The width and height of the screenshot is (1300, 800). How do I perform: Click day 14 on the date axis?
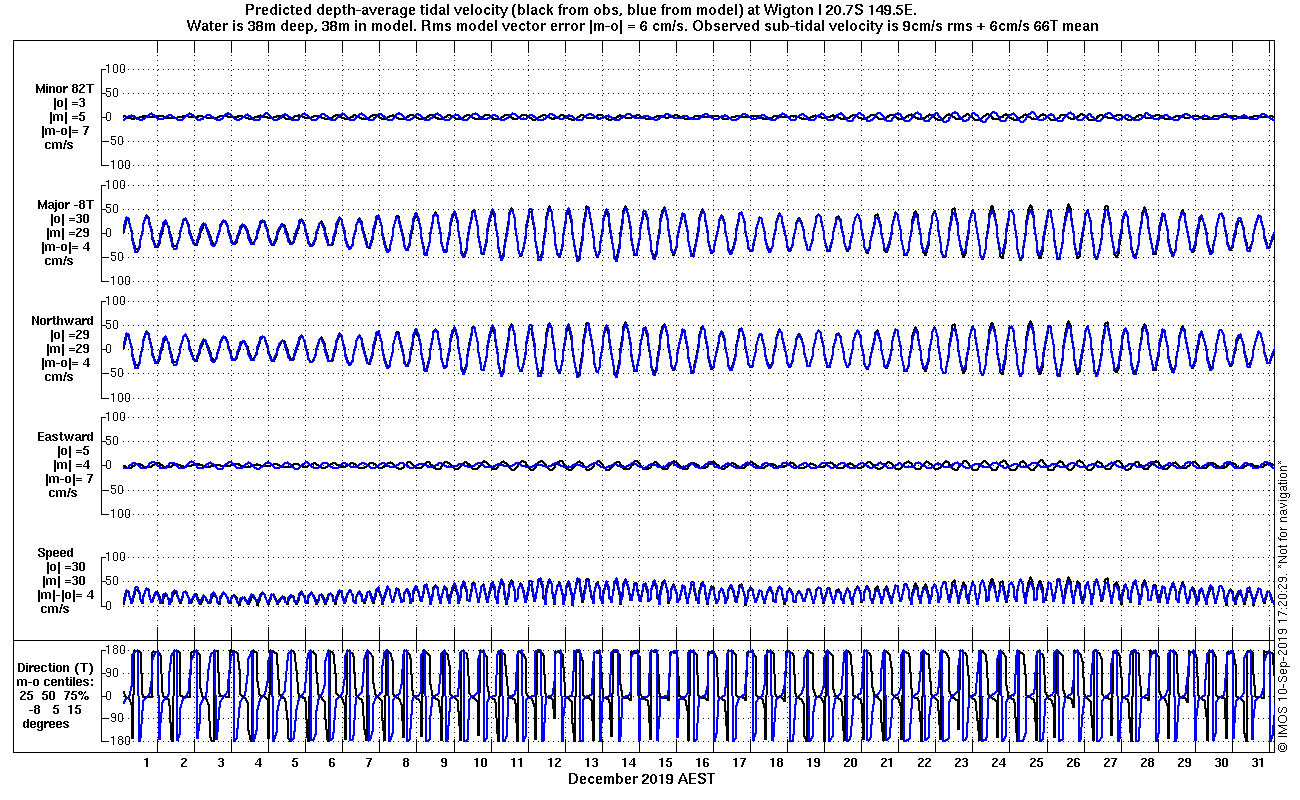628,762
